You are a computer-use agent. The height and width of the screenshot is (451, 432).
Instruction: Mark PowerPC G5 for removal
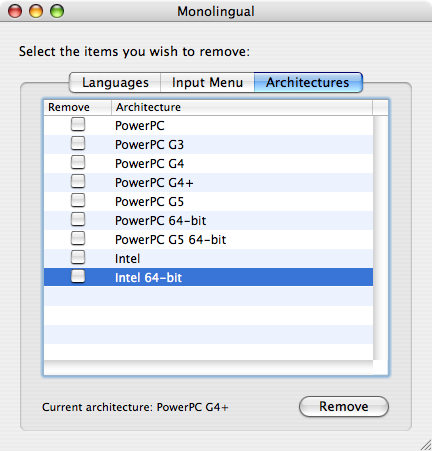point(78,200)
